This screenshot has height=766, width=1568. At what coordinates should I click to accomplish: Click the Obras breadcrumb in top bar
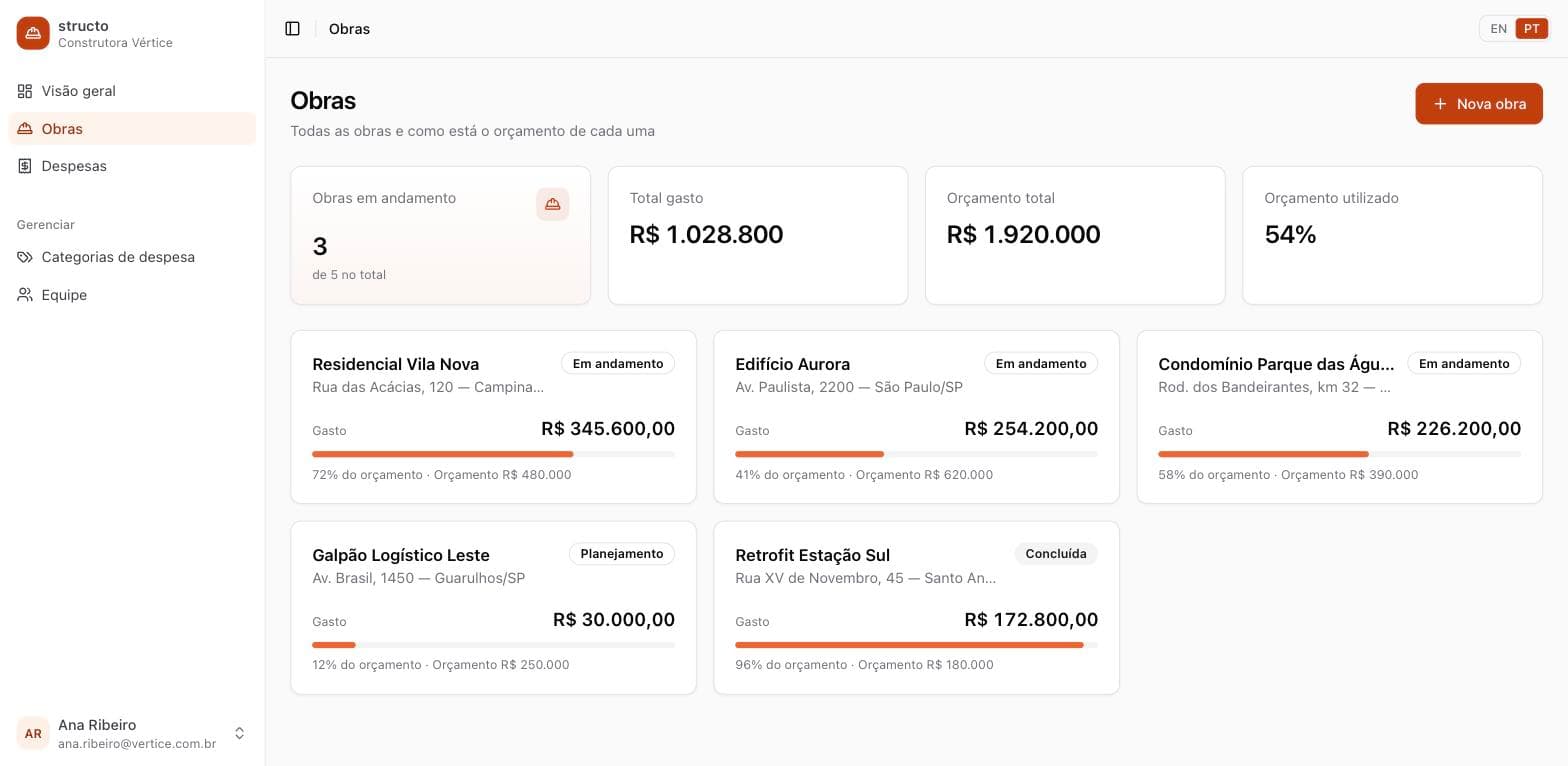349,29
